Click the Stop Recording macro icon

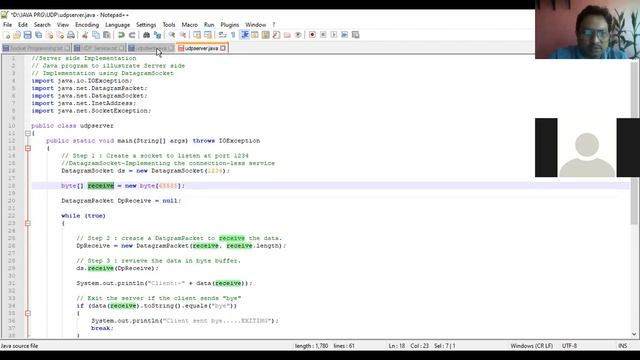point(323,35)
